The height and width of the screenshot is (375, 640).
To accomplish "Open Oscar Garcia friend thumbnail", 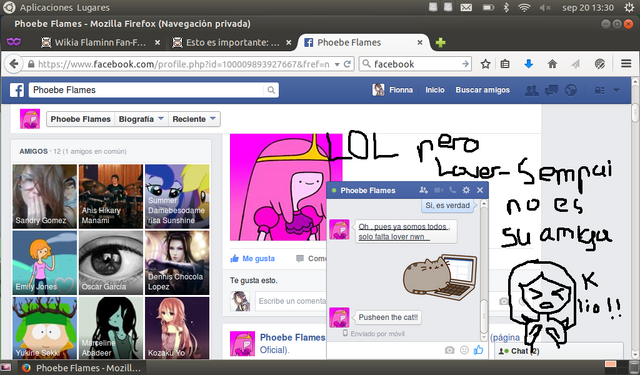I will click(111, 263).
